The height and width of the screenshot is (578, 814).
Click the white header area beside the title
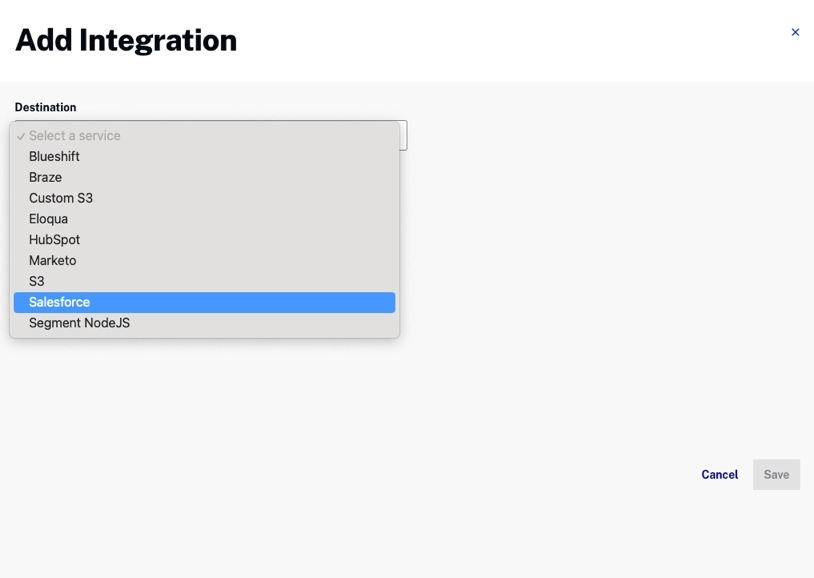pyautogui.click(x=500, y=40)
